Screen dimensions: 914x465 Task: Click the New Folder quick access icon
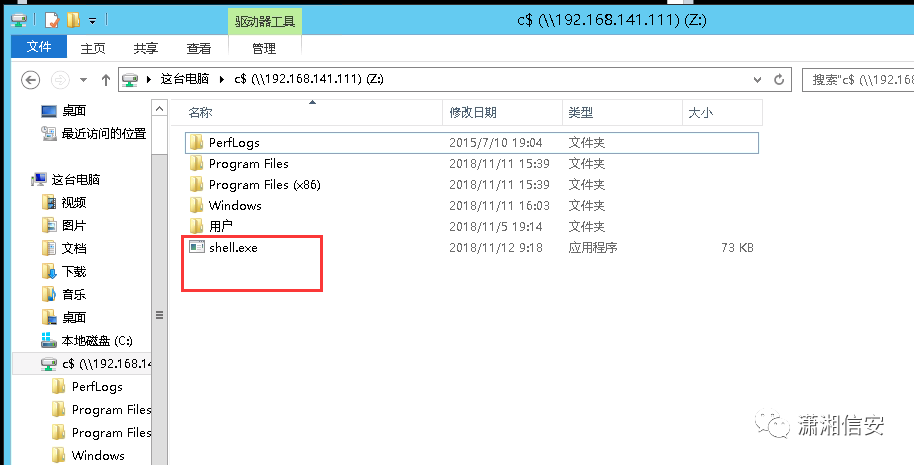click(x=73, y=20)
